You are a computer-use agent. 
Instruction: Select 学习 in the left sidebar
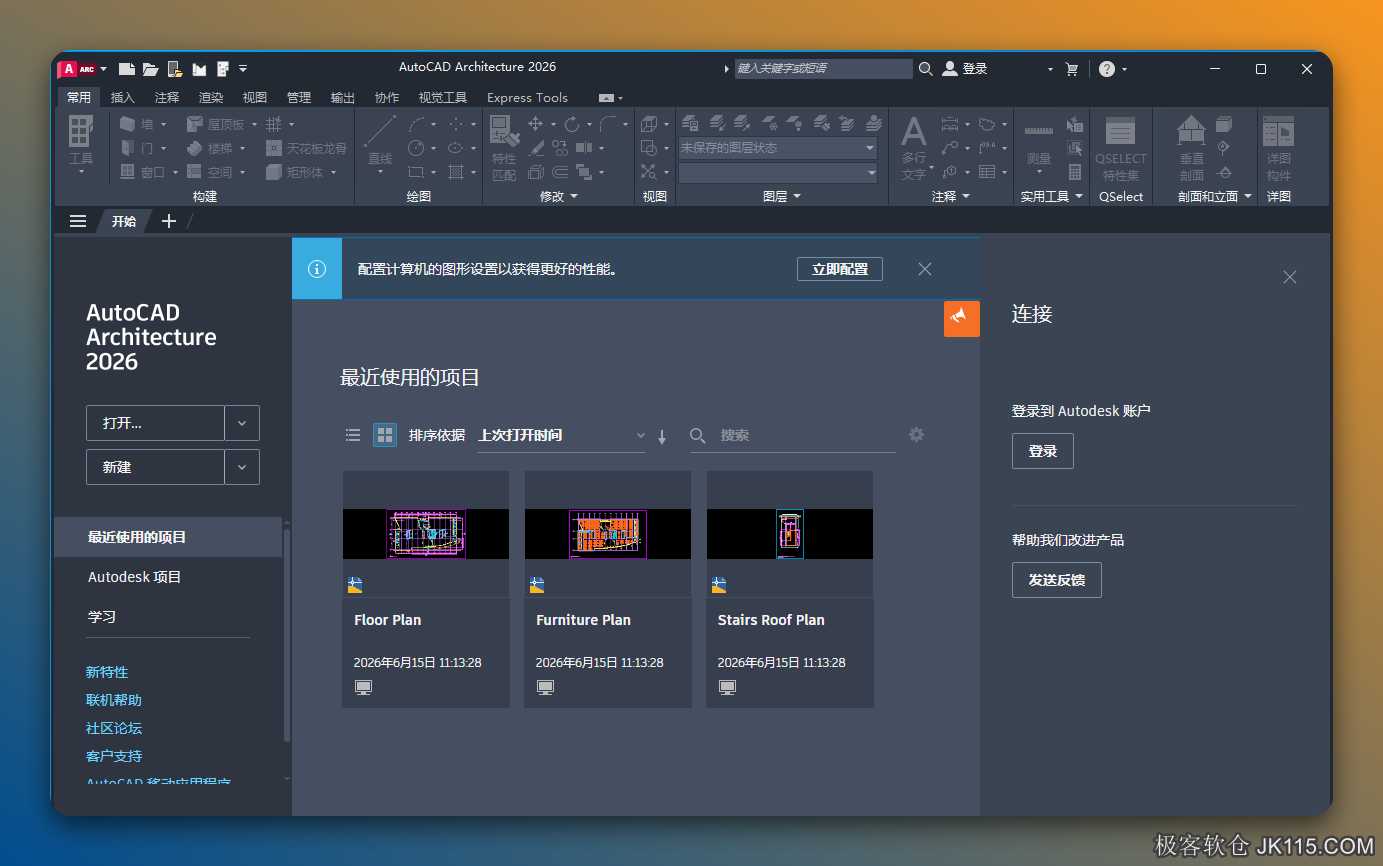coord(168,617)
